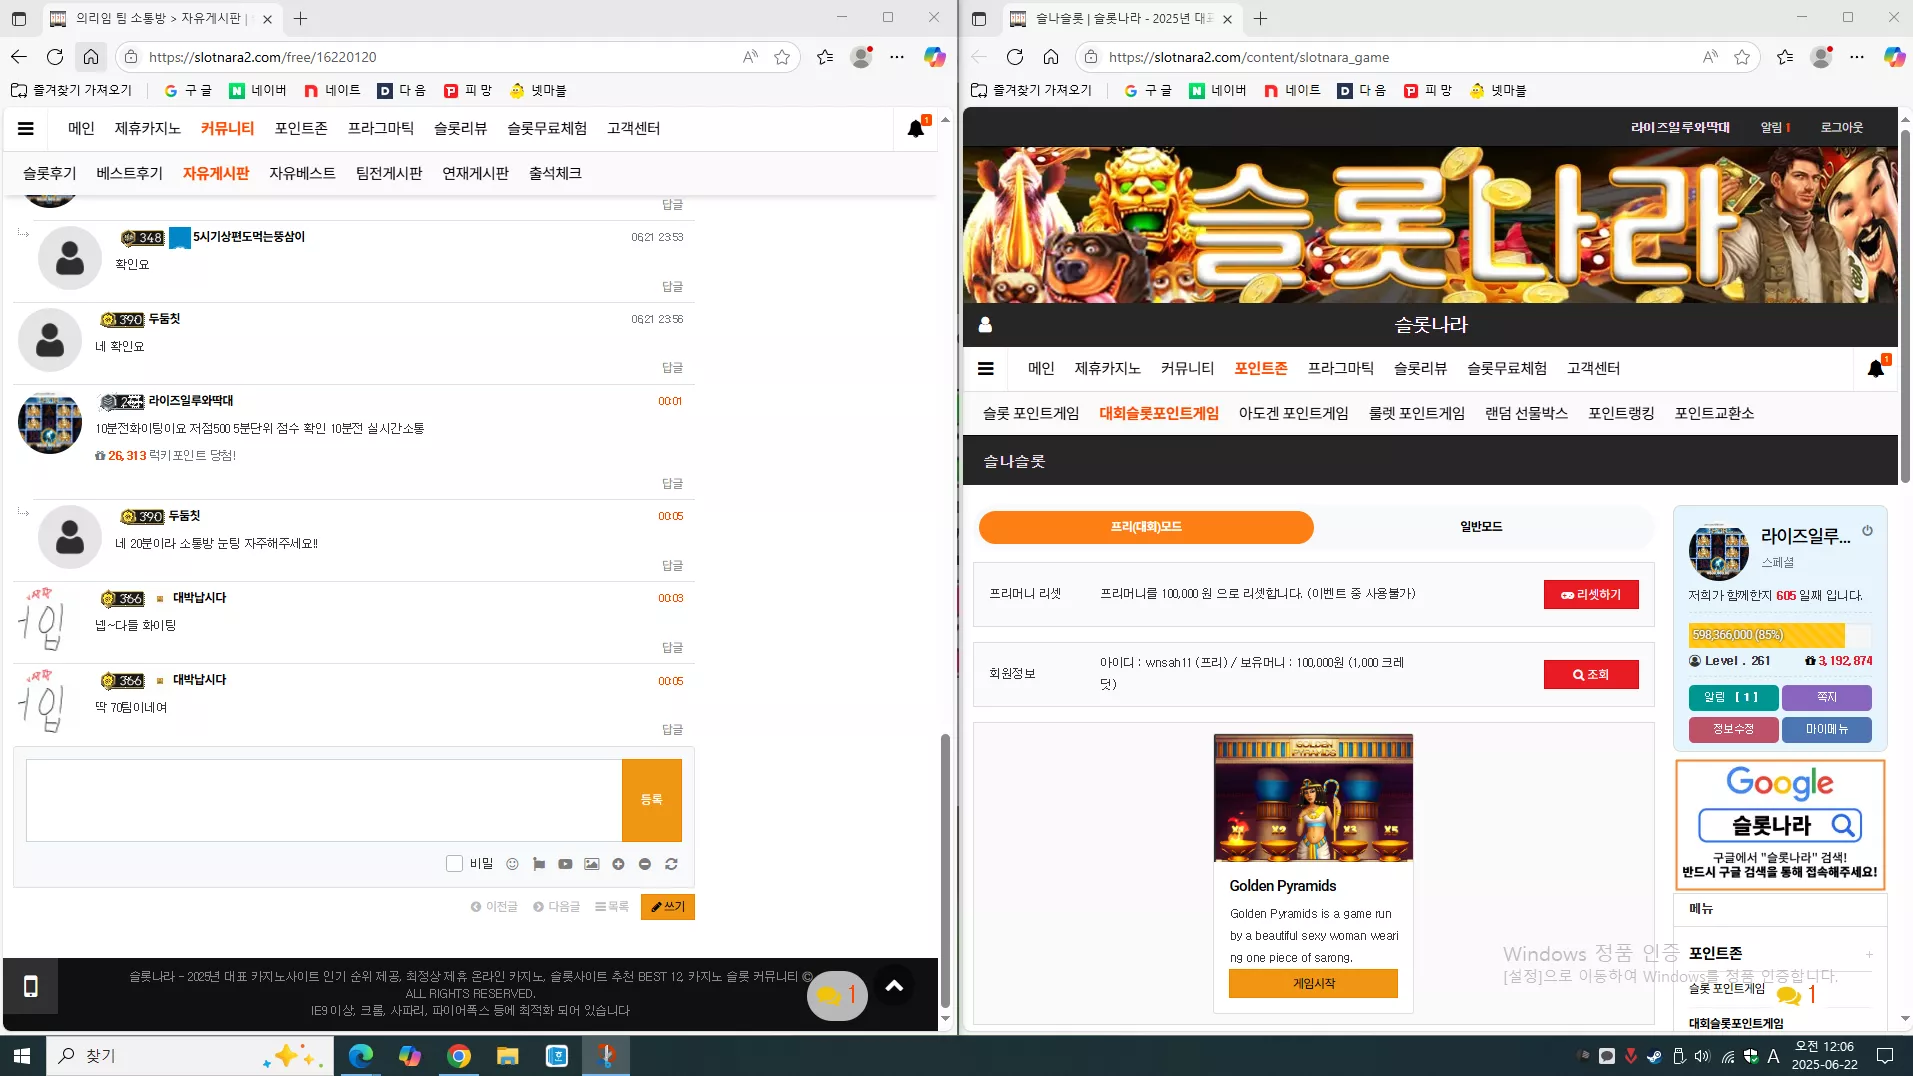Click the Windows Start button
This screenshot has width=1913, height=1076.
click(22, 1056)
